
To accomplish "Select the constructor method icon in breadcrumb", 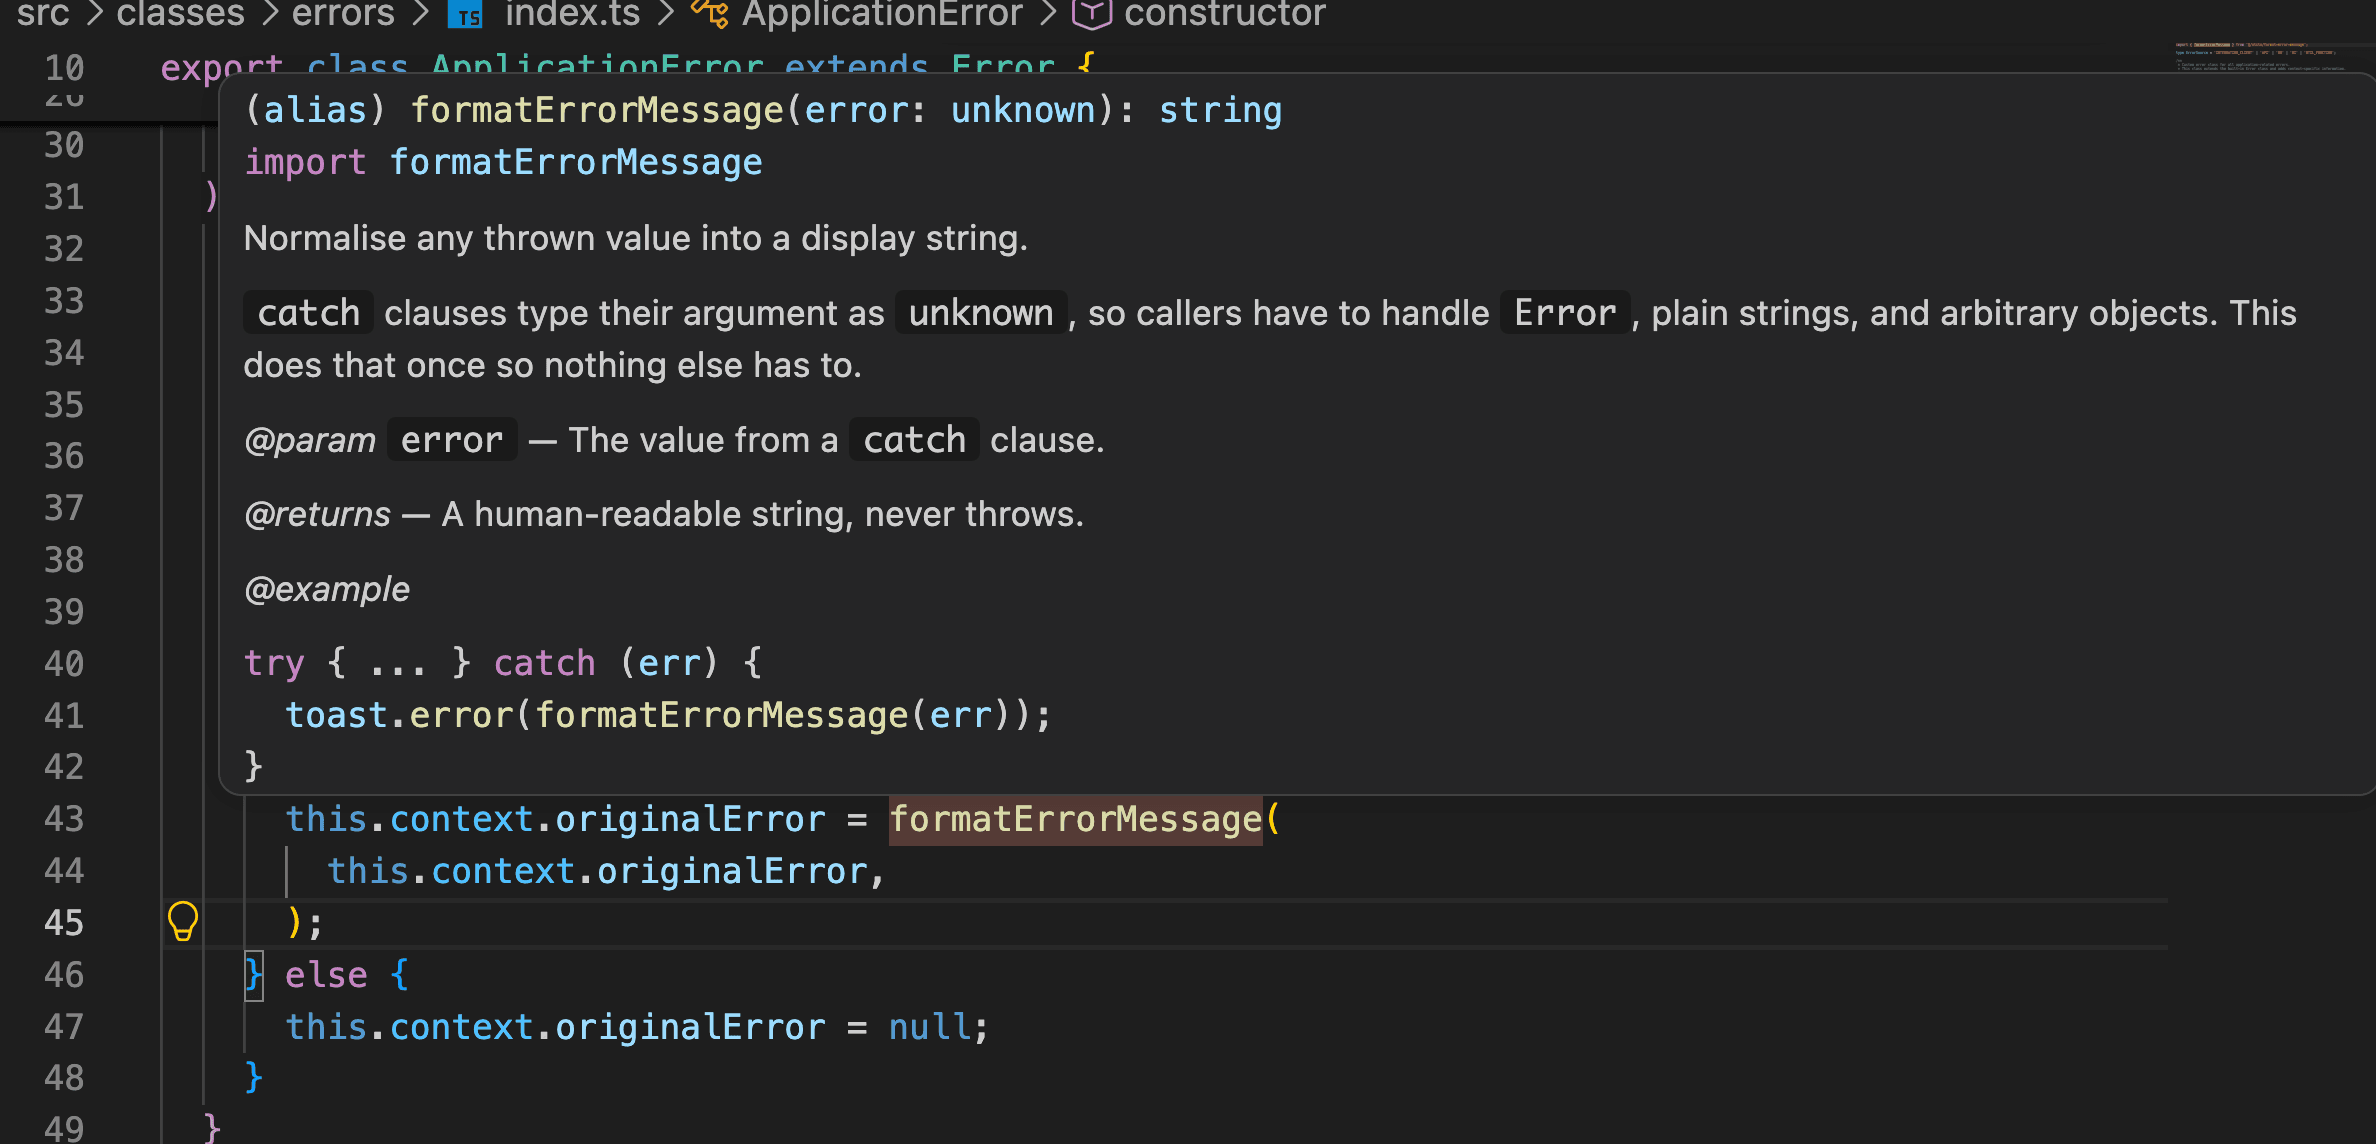I will (x=1091, y=13).
